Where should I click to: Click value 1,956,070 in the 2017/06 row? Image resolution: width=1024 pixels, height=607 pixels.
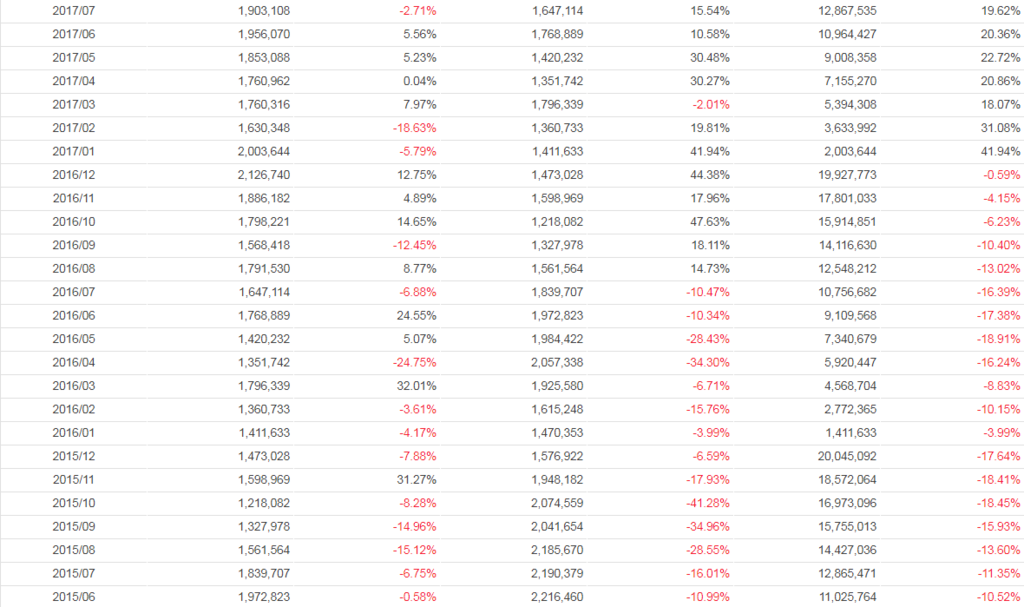click(x=264, y=34)
